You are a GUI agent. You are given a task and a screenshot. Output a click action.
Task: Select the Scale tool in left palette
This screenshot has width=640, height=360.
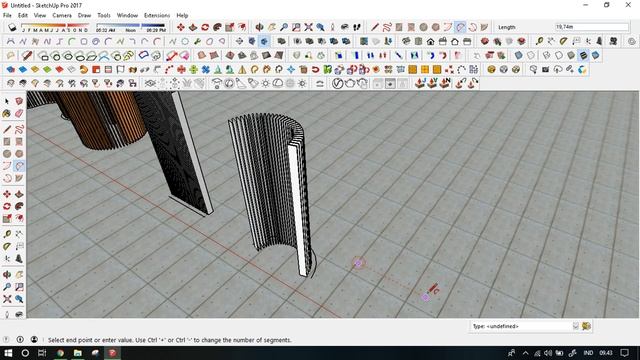[x=7, y=218]
